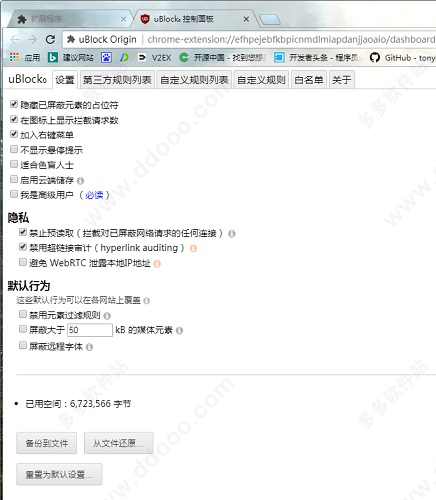The width and height of the screenshot is (436, 500).
Task: Select the 扩展程序 browser tab
Action: click(70, 19)
